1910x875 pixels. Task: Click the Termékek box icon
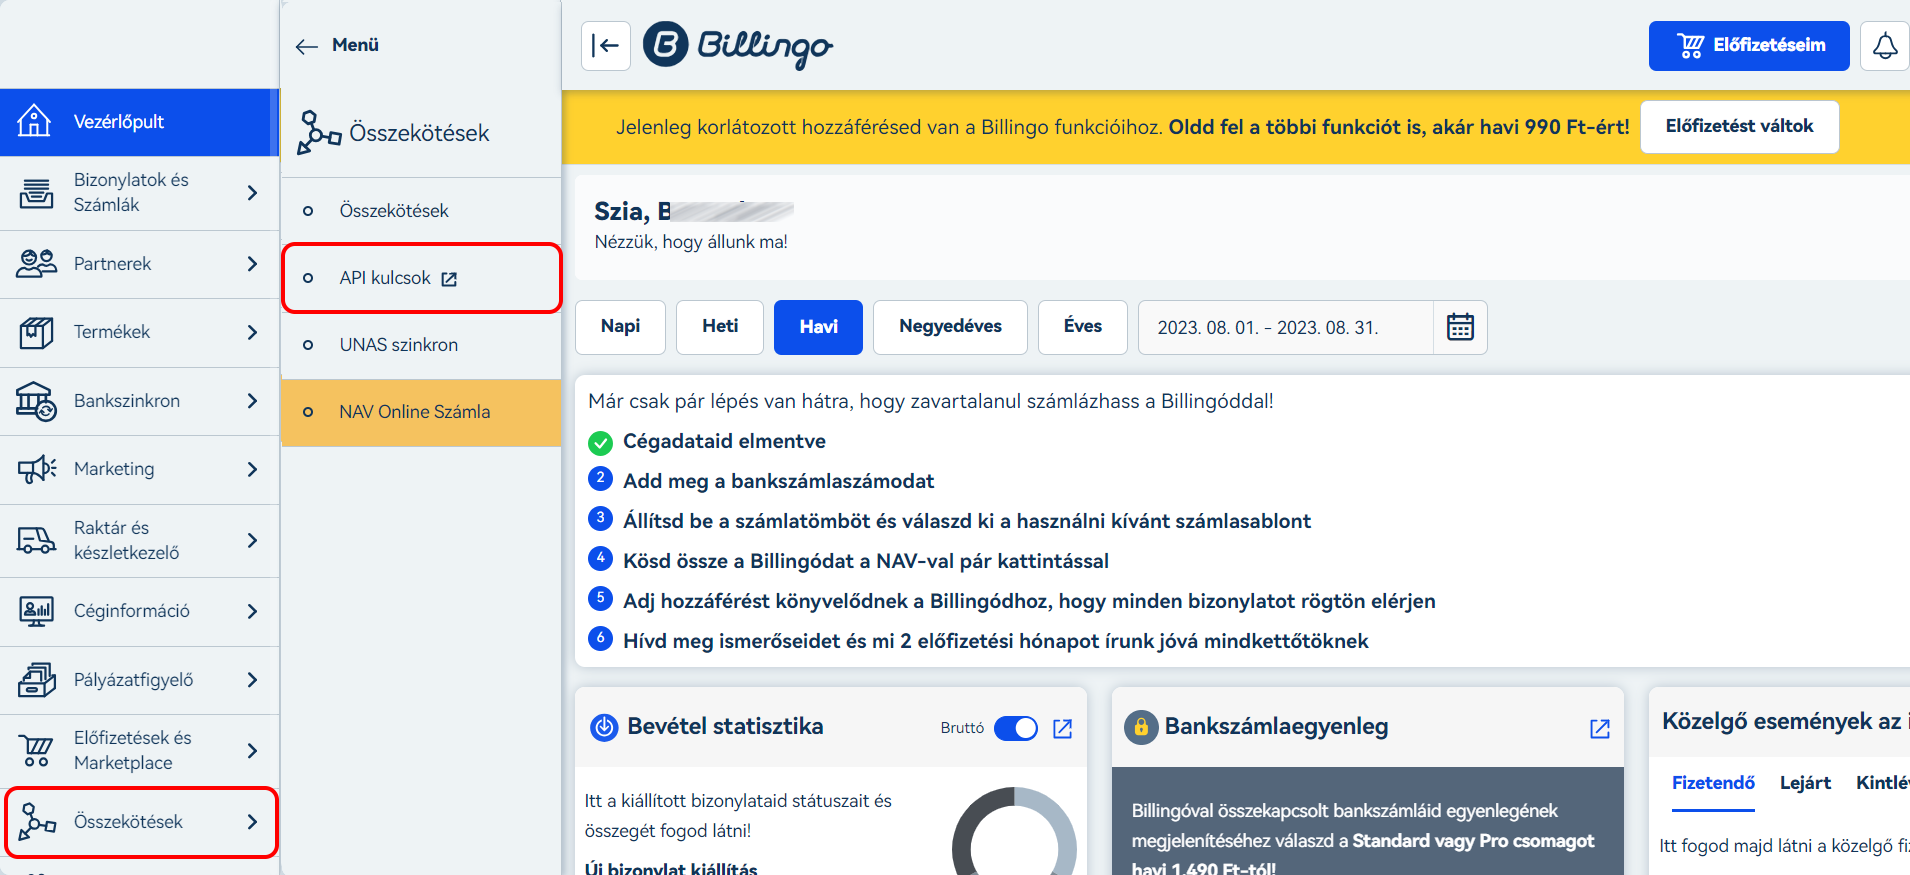36,332
